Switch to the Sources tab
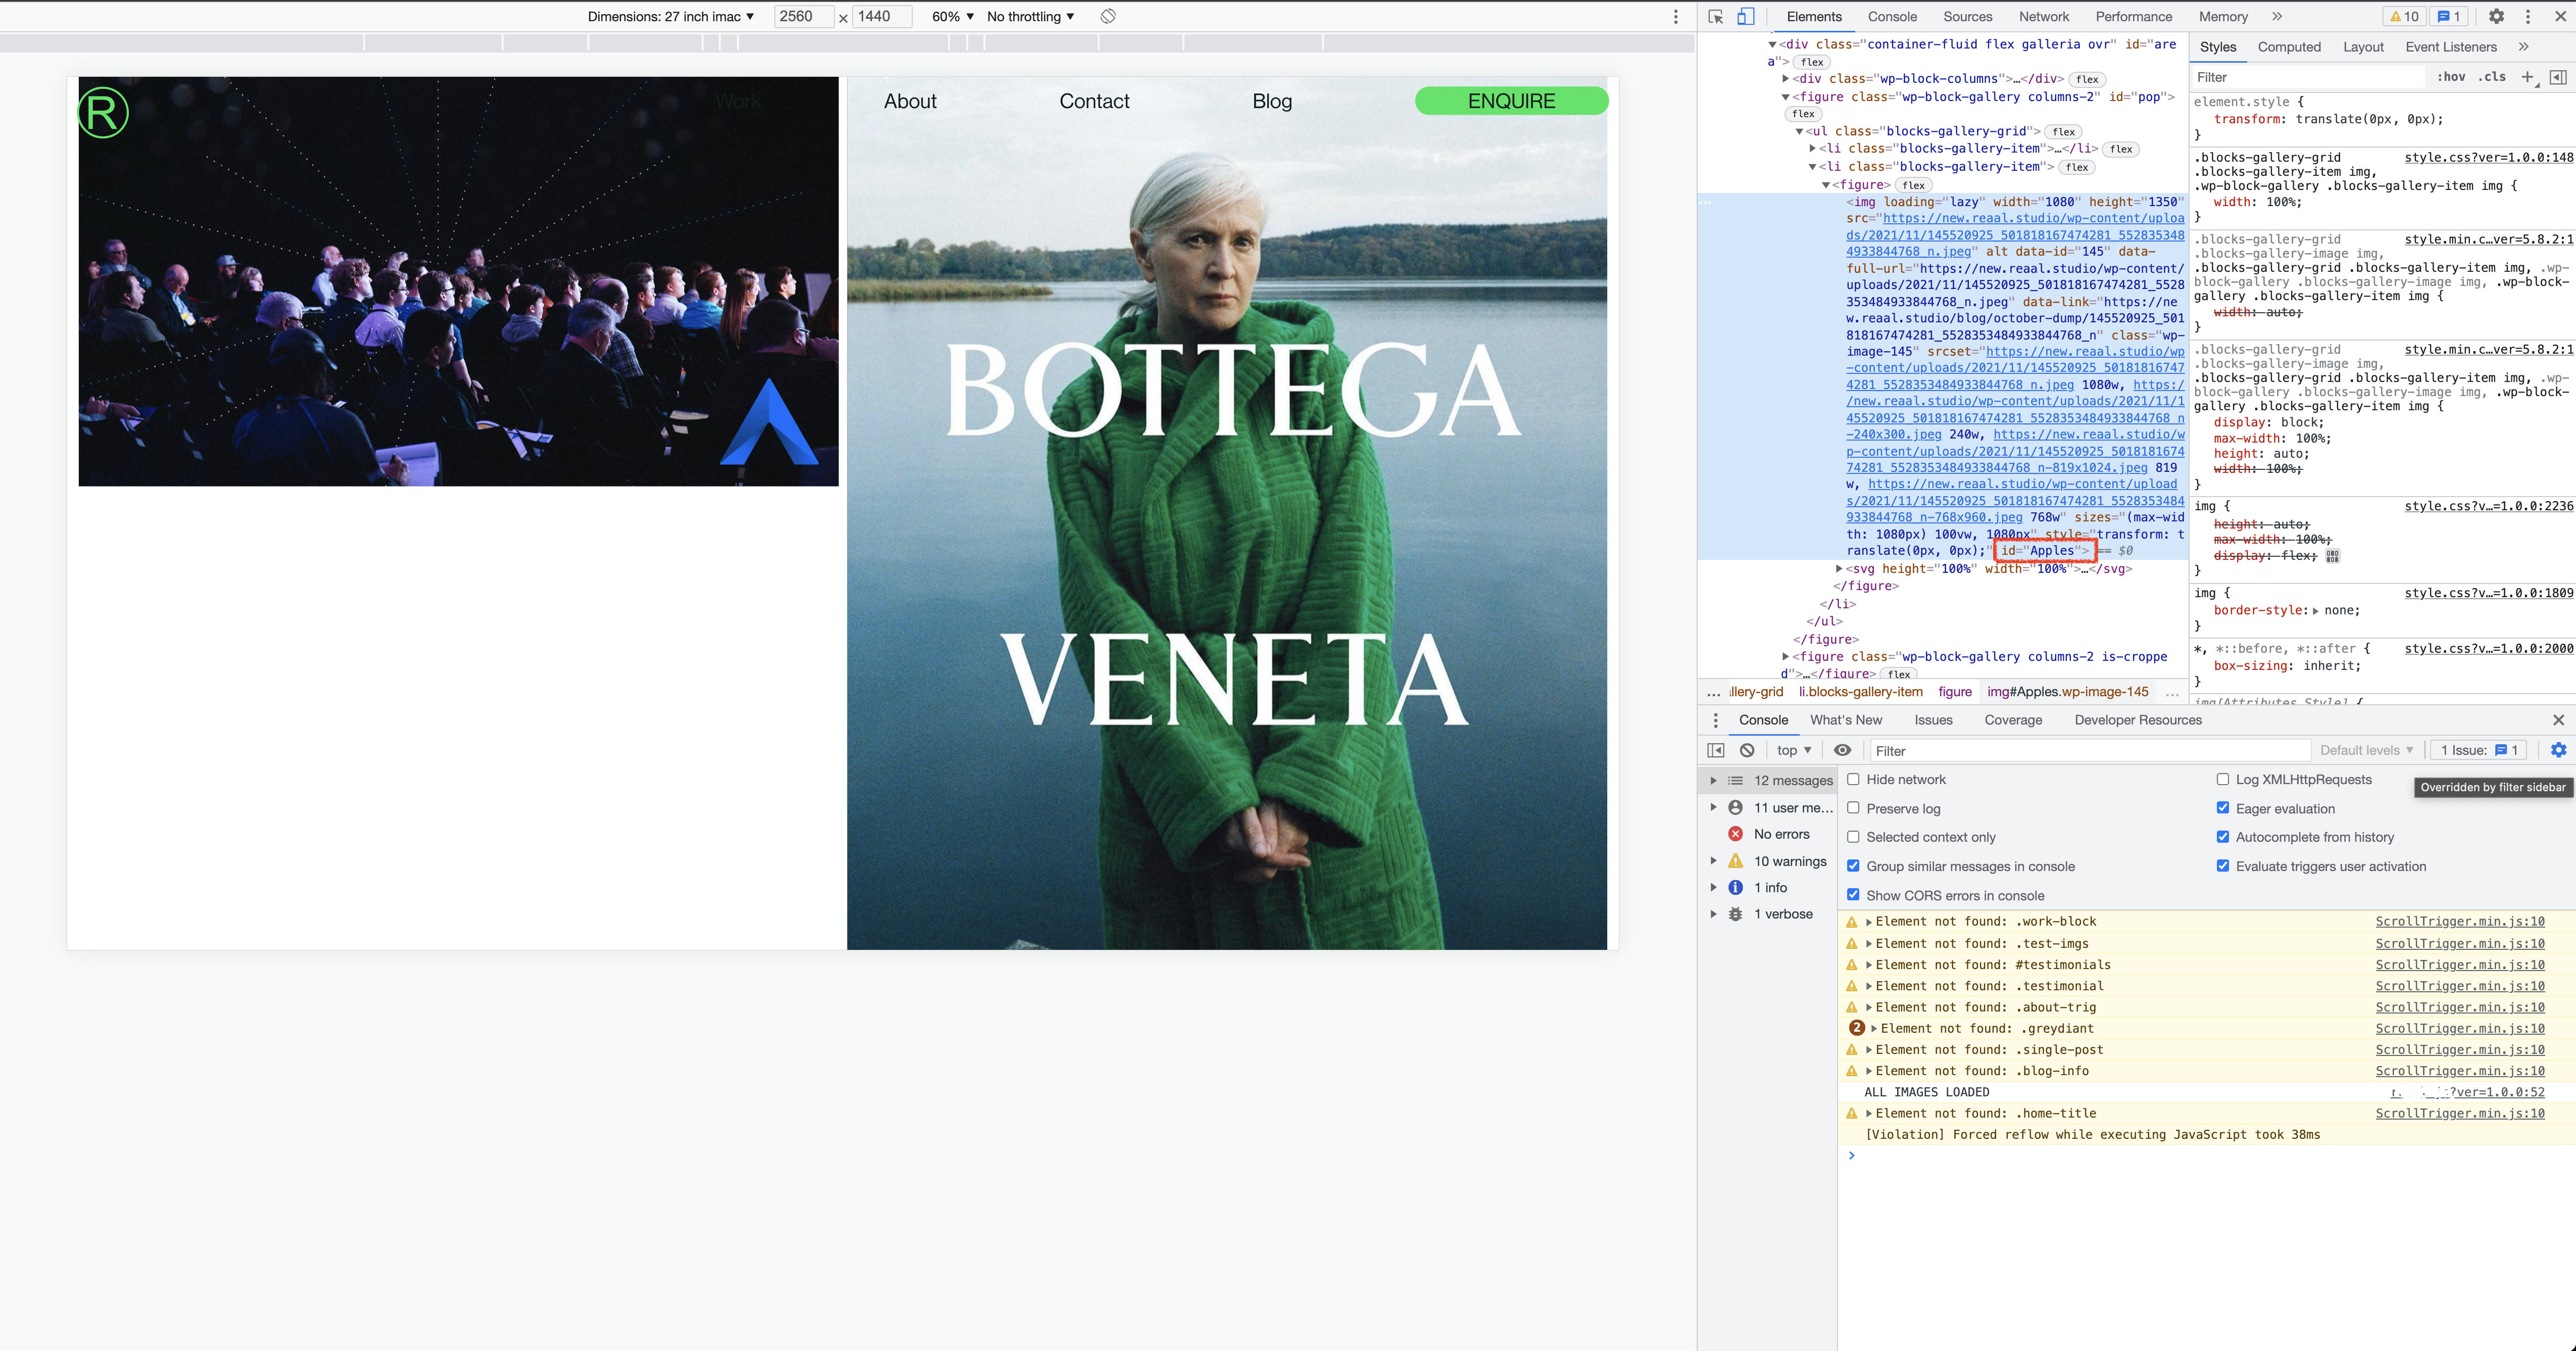The width and height of the screenshot is (2576, 1351). [1967, 17]
